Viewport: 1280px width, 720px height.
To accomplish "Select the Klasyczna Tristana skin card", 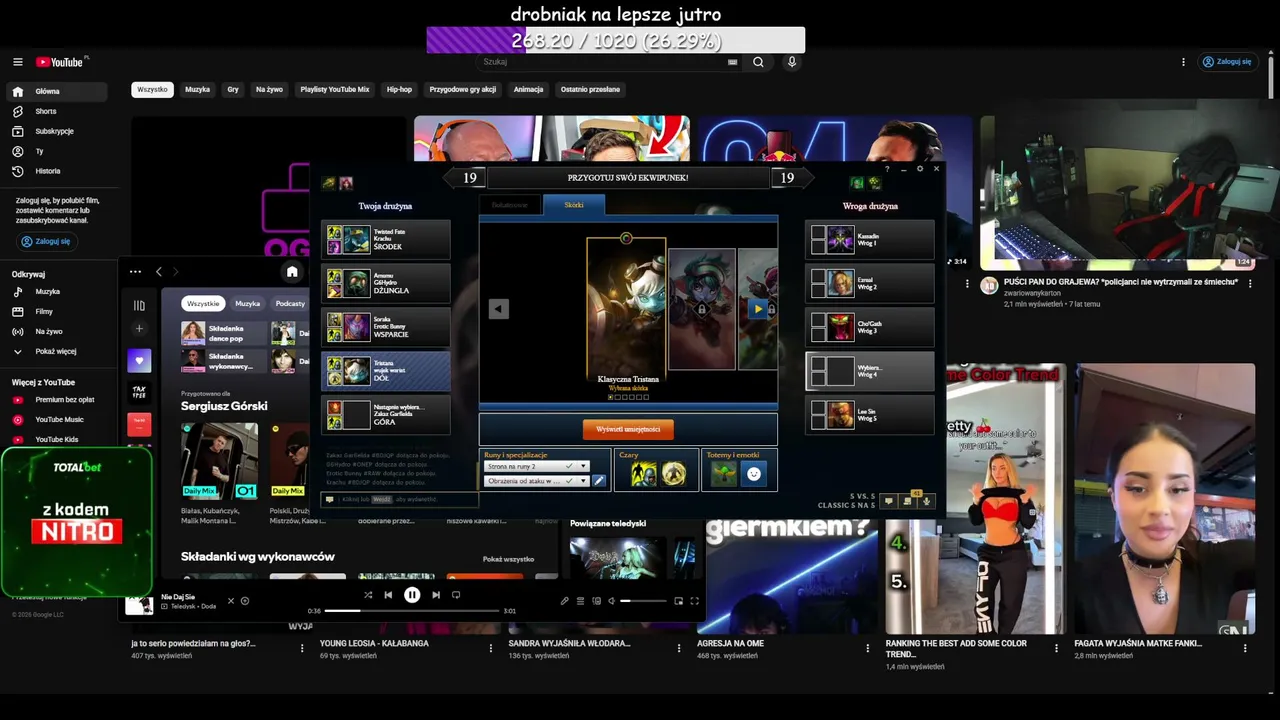I will tap(626, 311).
